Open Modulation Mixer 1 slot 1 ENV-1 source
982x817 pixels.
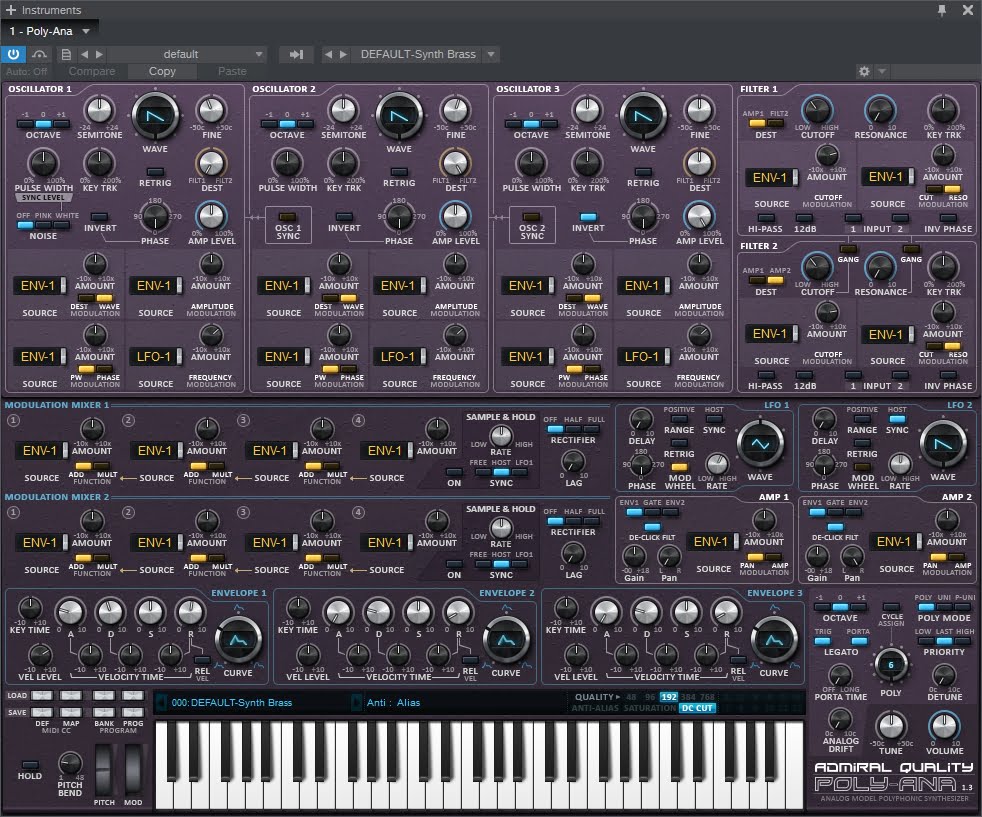pos(41,451)
